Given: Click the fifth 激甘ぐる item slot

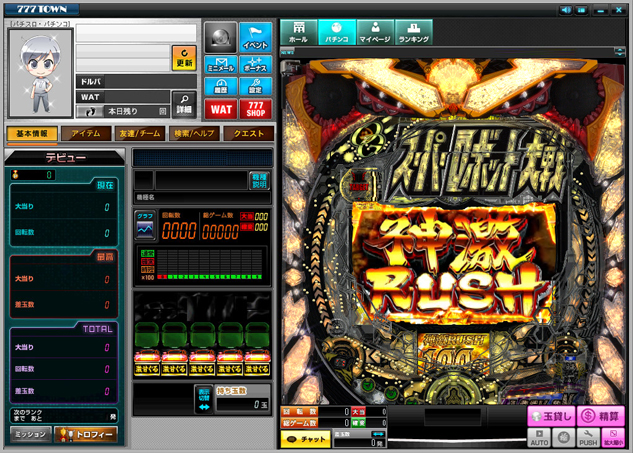Looking at the screenshot, I should coord(257,348).
